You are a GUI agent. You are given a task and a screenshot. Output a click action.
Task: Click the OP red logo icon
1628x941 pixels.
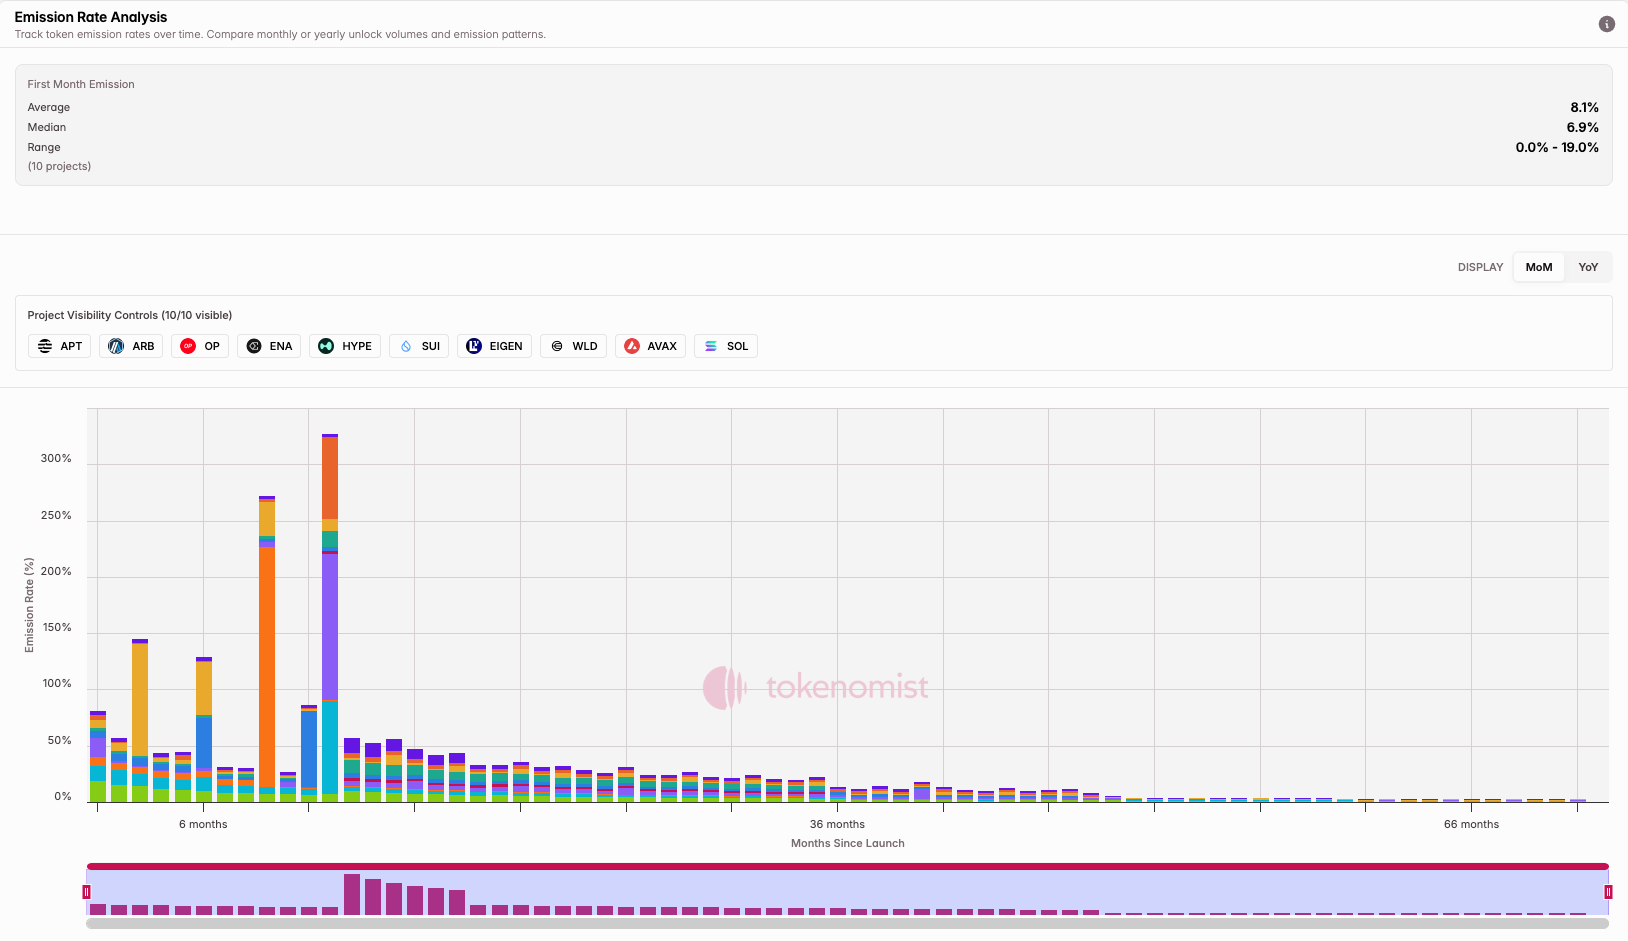188,346
